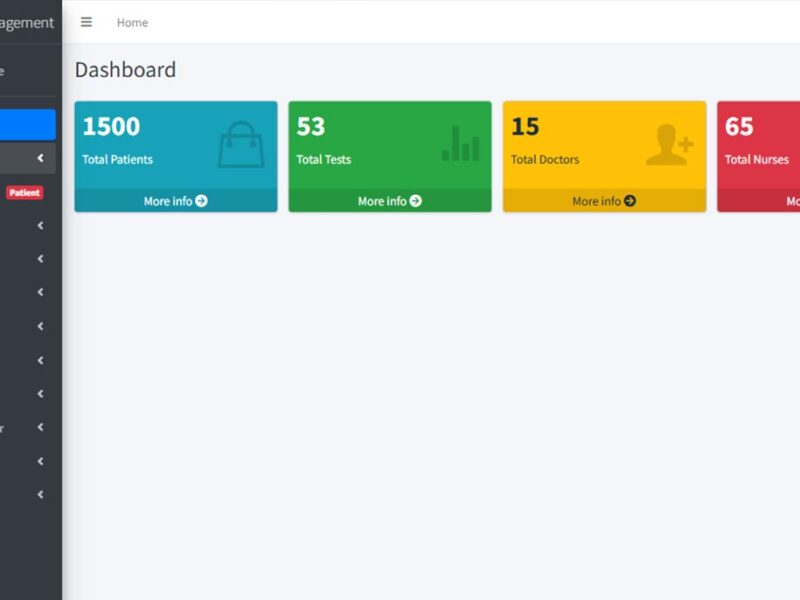Expand the gray highlighted sidebar row chevron

point(40,158)
